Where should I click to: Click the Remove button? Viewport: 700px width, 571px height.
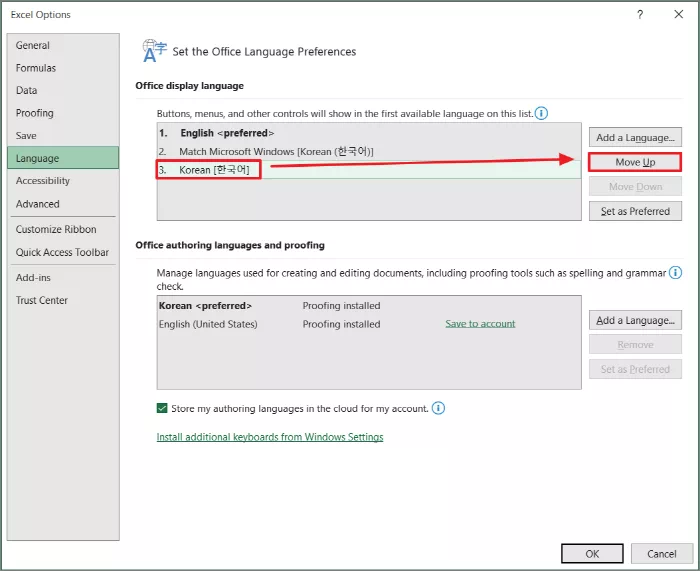click(635, 345)
